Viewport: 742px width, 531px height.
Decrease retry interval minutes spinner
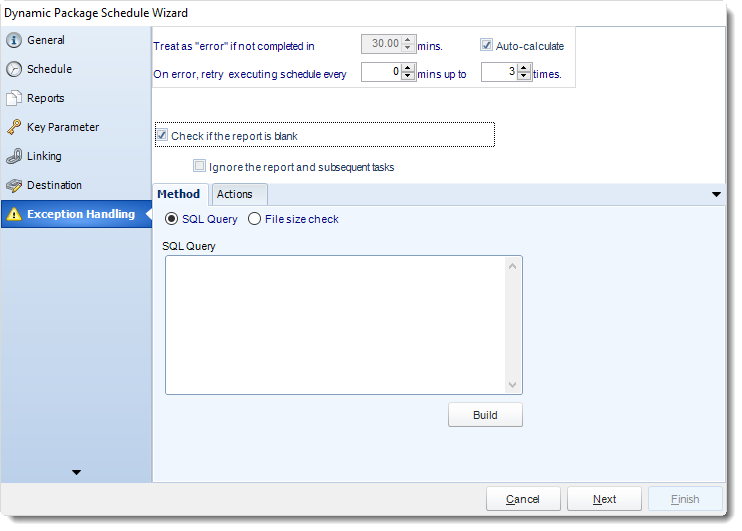[408, 76]
